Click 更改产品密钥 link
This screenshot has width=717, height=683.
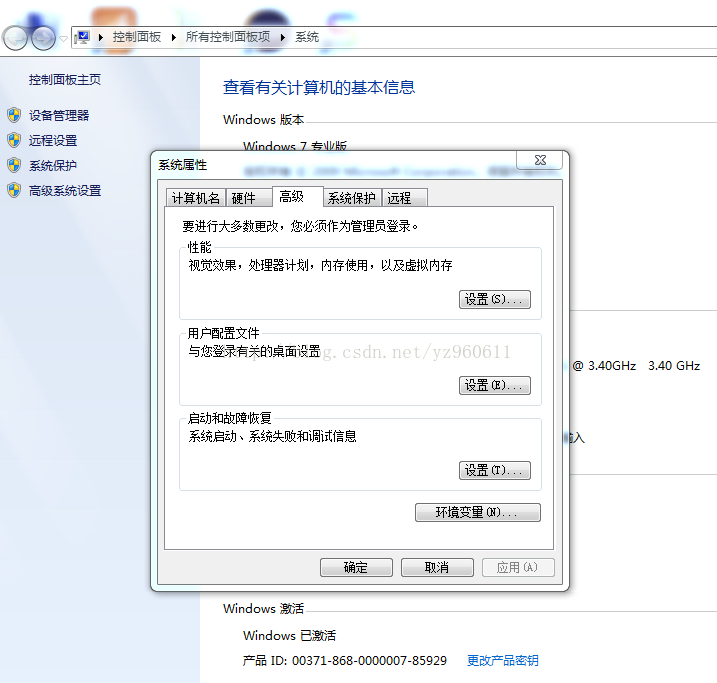pos(503,661)
